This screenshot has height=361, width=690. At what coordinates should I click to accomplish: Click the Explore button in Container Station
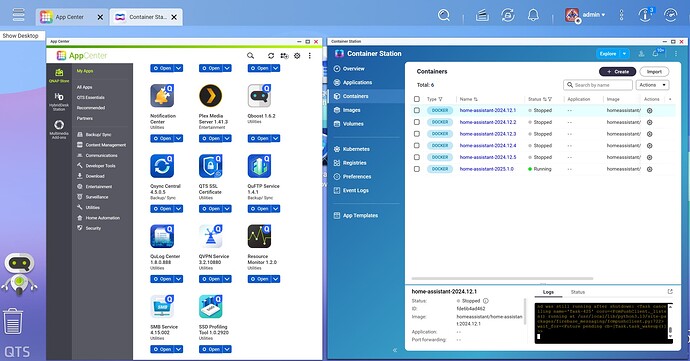coord(608,54)
